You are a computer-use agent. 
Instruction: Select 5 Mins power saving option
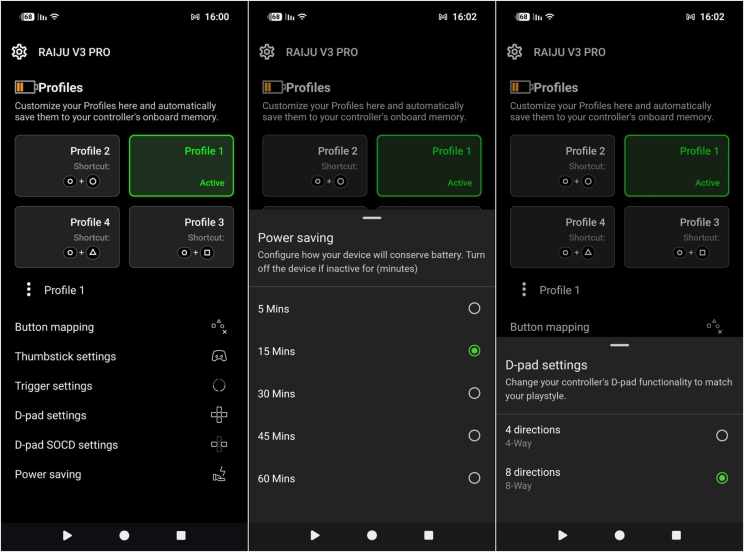[372, 309]
